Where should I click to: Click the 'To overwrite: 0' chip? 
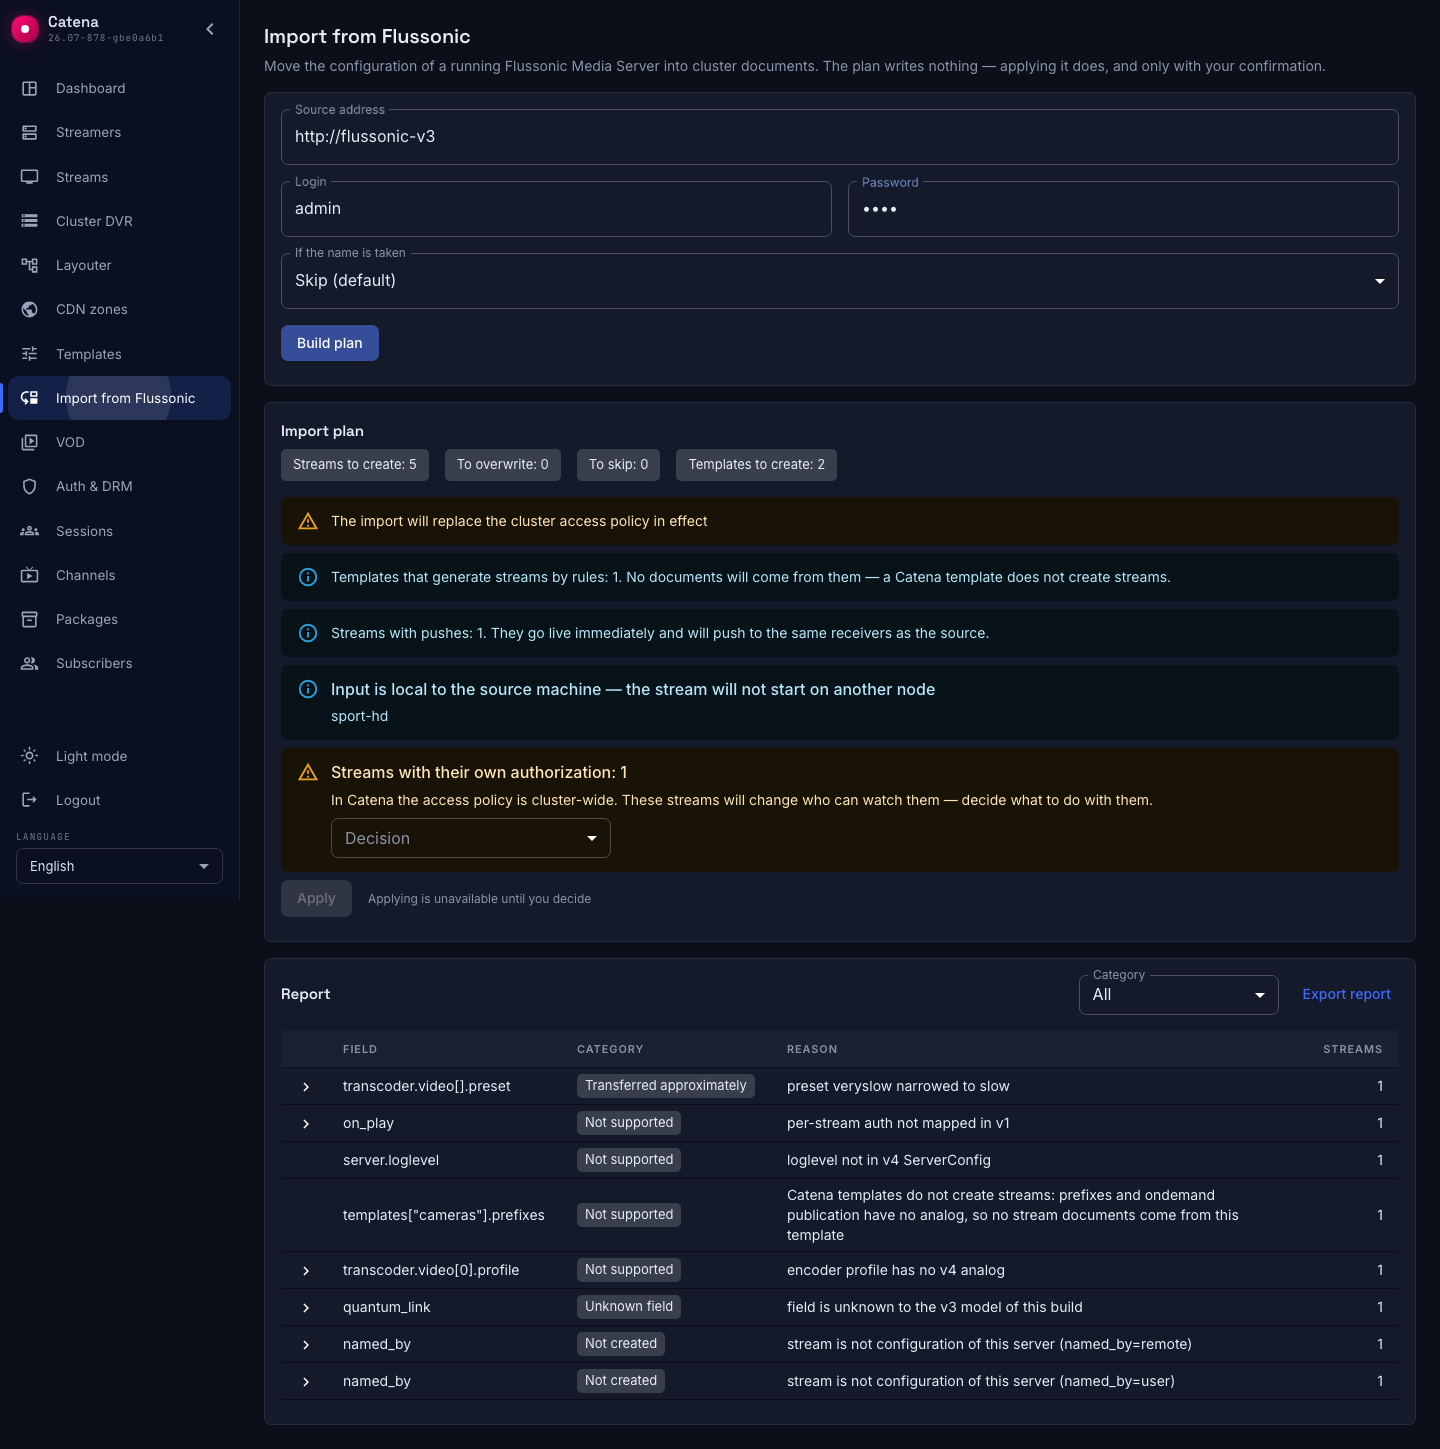[x=503, y=464]
